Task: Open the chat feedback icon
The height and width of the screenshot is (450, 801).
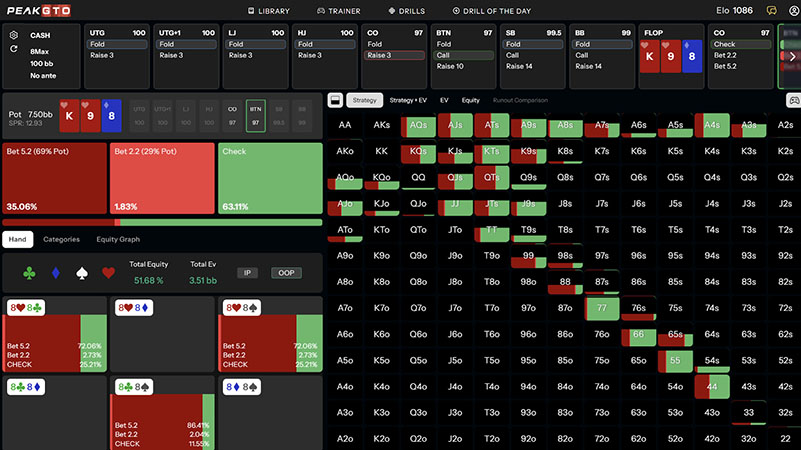Action: click(x=771, y=11)
